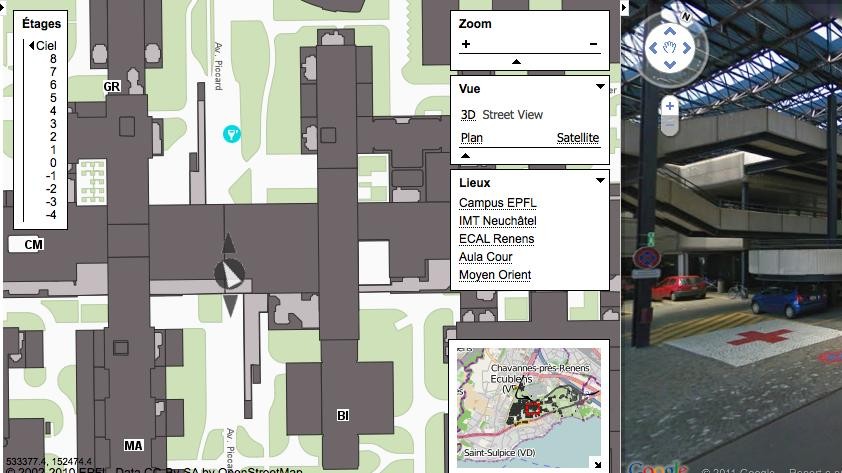Collapse the Street View pane with the divider arrow

tap(625, 8)
